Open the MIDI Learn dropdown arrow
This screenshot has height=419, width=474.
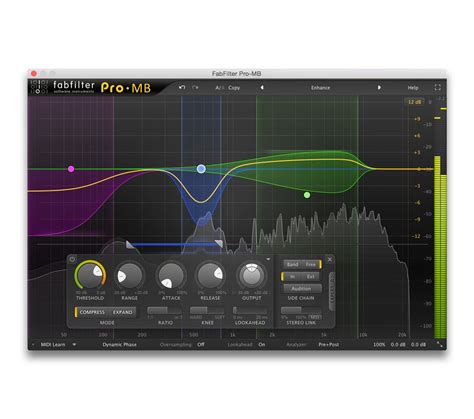click(74, 344)
